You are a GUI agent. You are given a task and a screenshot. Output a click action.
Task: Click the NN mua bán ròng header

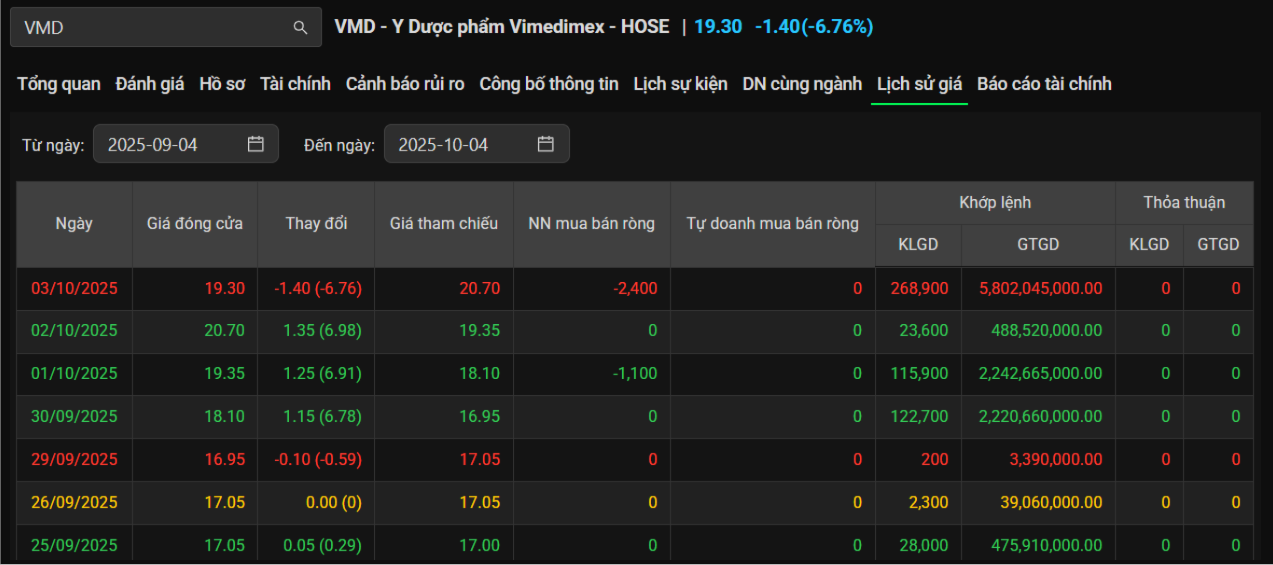[x=591, y=223]
